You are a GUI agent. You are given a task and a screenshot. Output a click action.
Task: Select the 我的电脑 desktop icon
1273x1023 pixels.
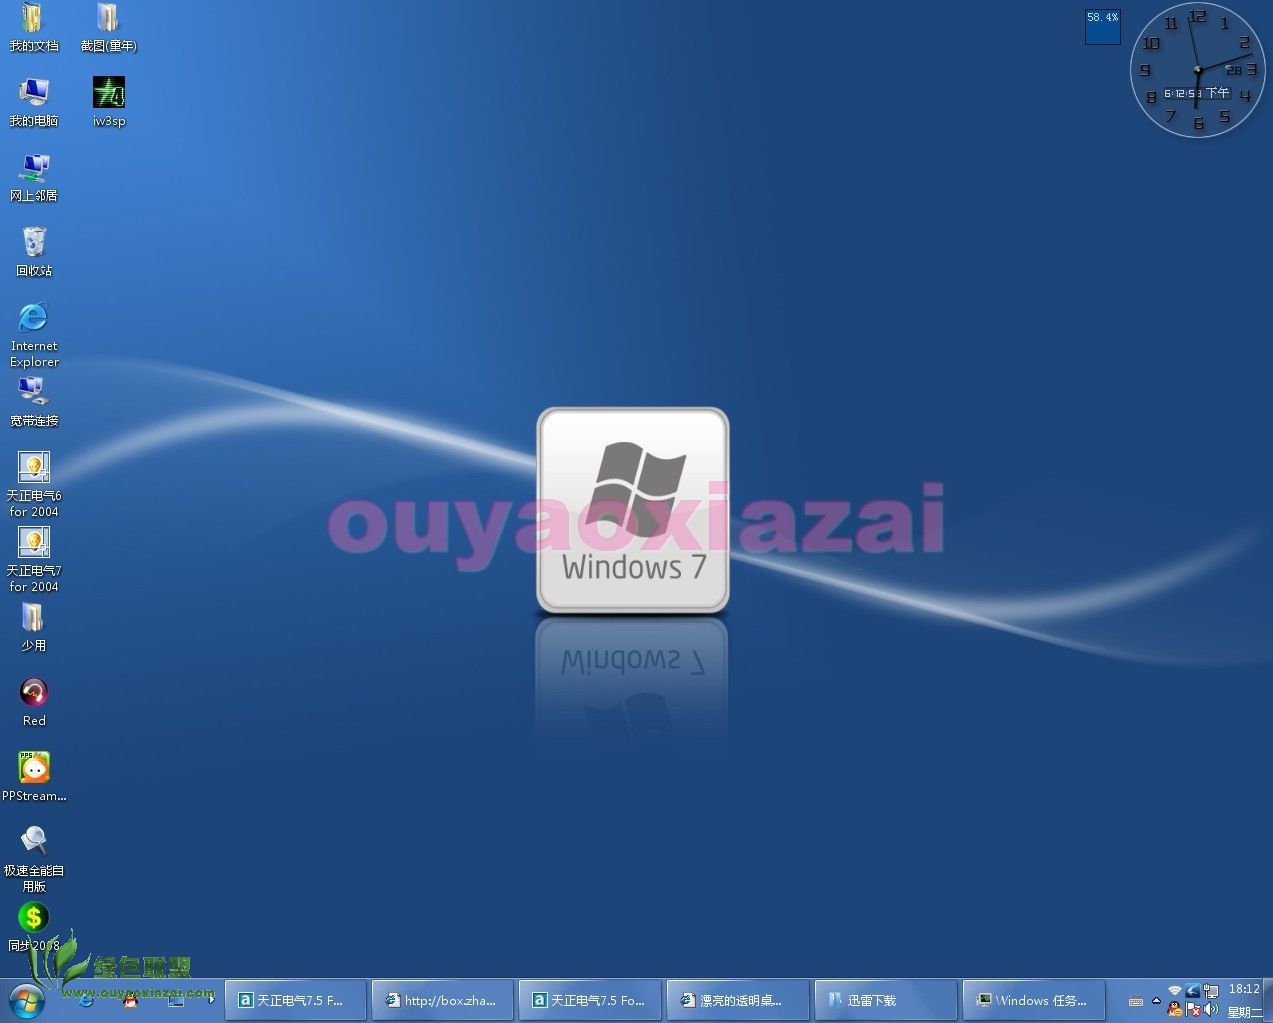33,102
